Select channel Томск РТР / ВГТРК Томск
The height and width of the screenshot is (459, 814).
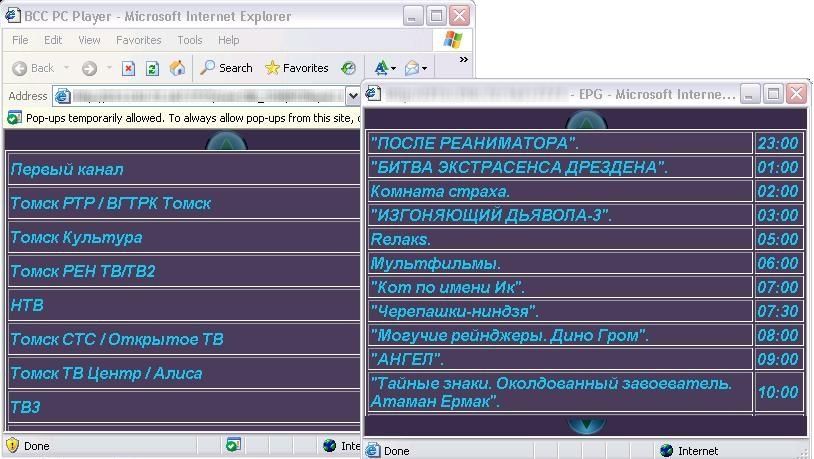184,203
